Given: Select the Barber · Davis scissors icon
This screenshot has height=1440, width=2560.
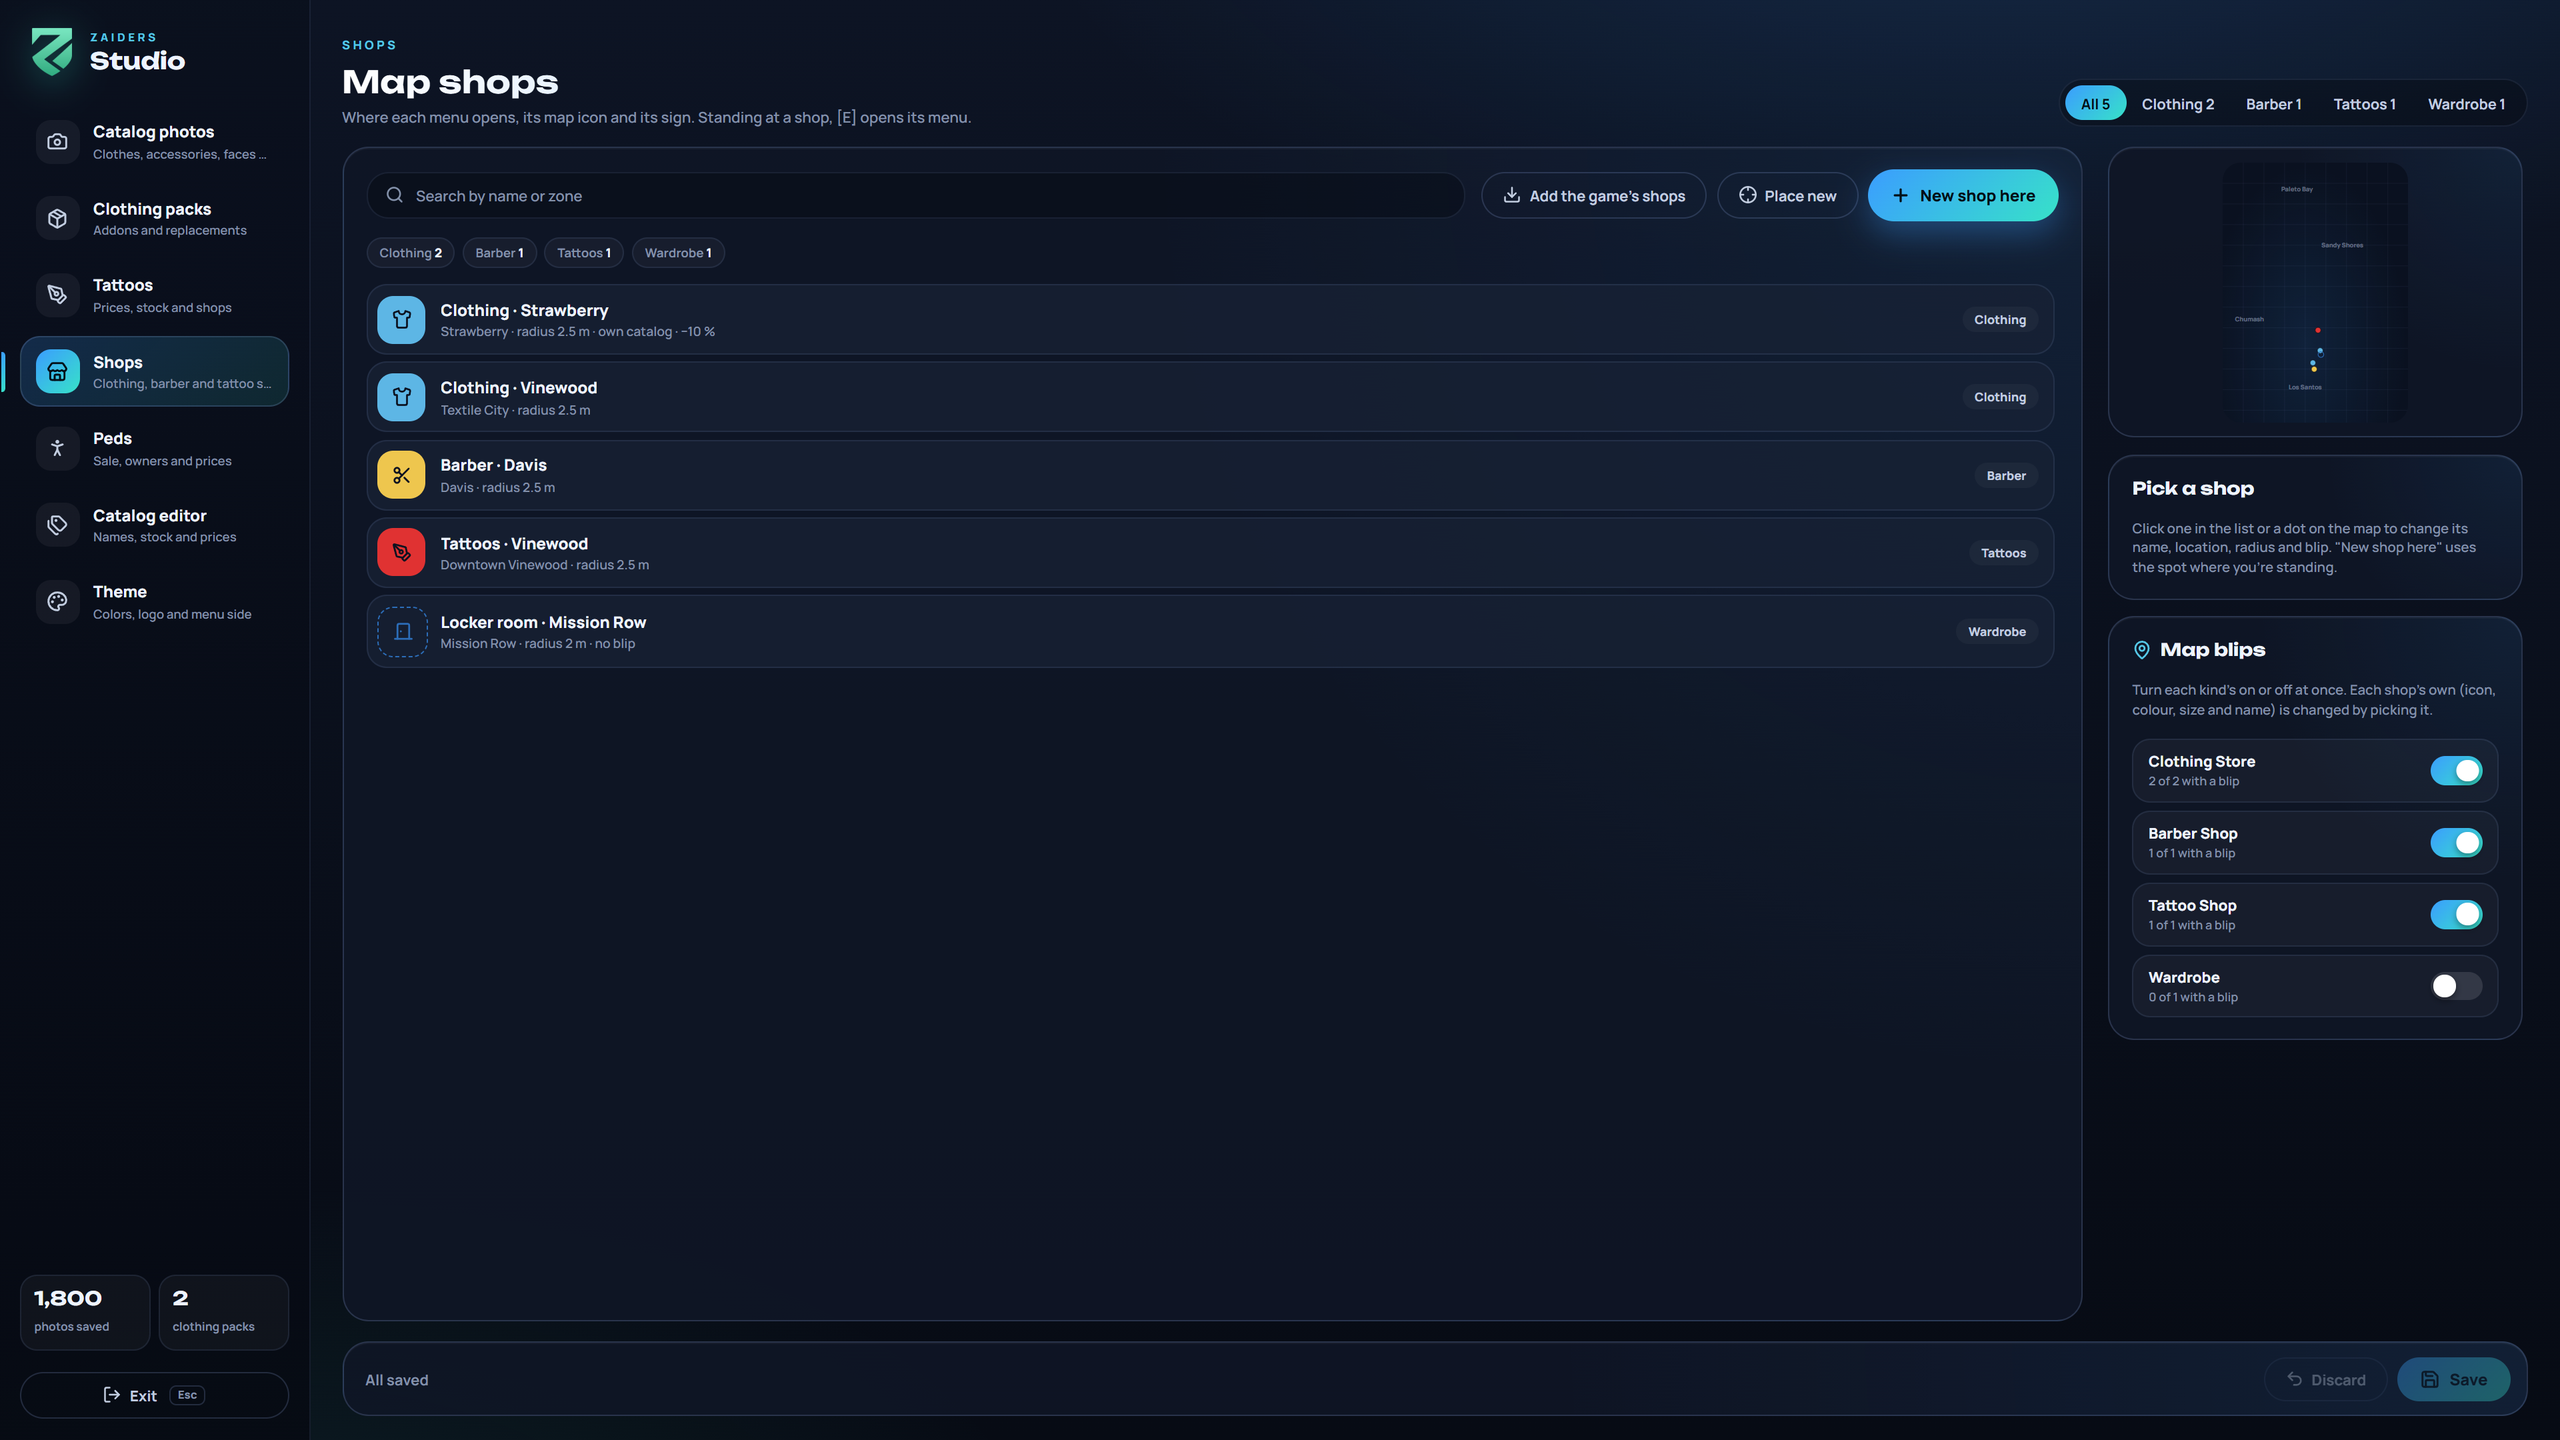Looking at the screenshot, I should pyautogui.click(x=401, y=475).
